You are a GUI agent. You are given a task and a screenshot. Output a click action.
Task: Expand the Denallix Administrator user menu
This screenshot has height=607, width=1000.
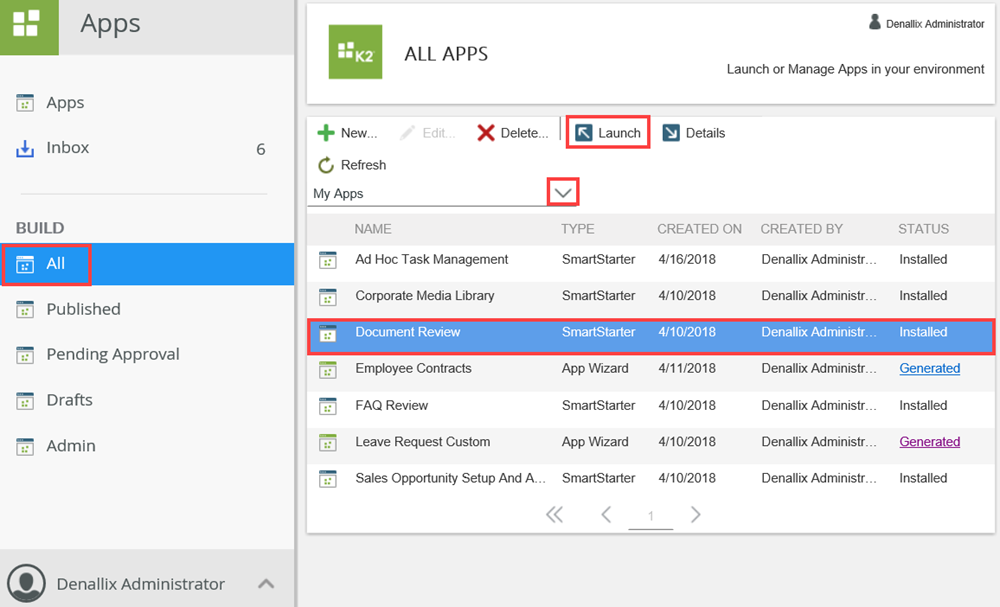[x=266, y=584]
